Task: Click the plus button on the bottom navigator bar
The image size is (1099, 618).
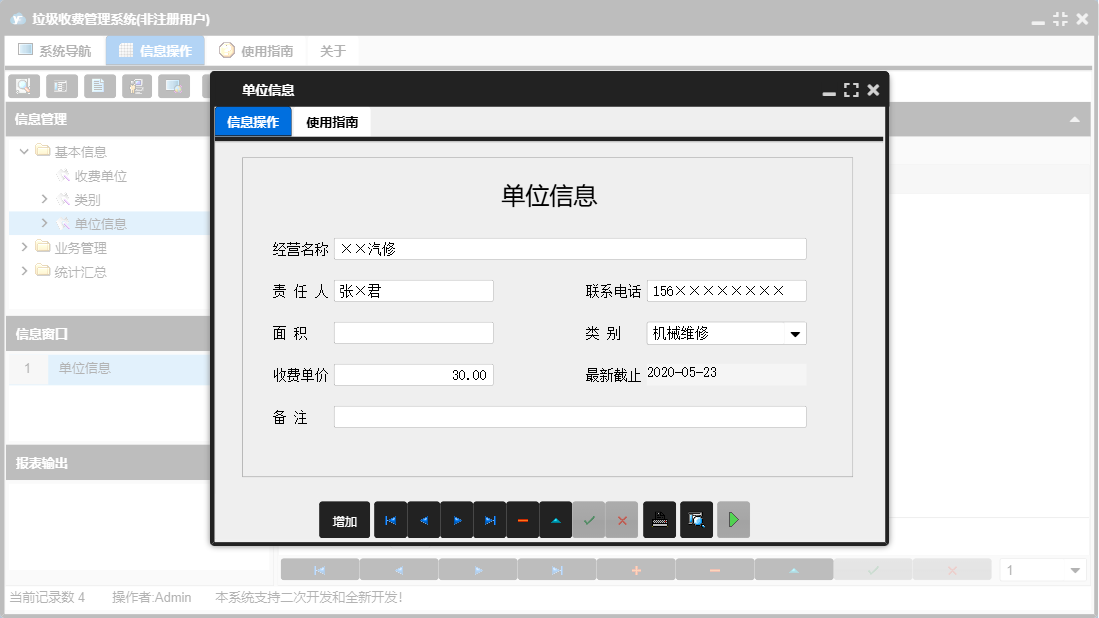Action: click(x=635, y=568)
